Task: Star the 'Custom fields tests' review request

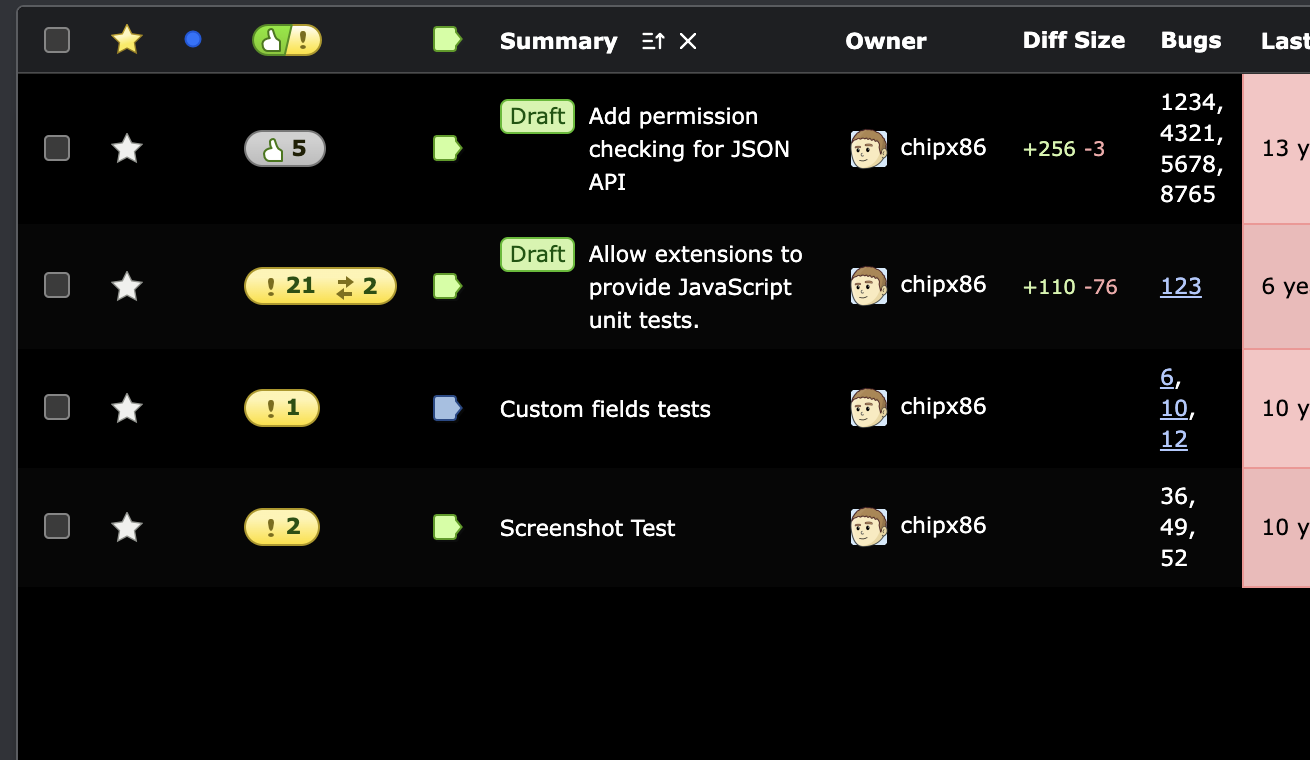Action: click(x=126, y=408)
